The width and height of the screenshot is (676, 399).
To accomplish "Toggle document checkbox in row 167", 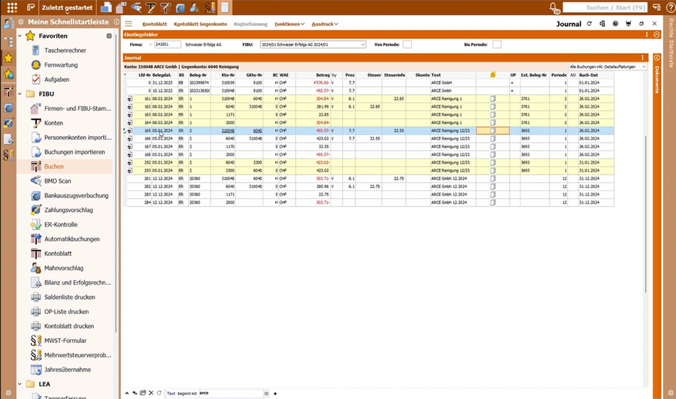I will pyautogui.click(x=493, y=147).
